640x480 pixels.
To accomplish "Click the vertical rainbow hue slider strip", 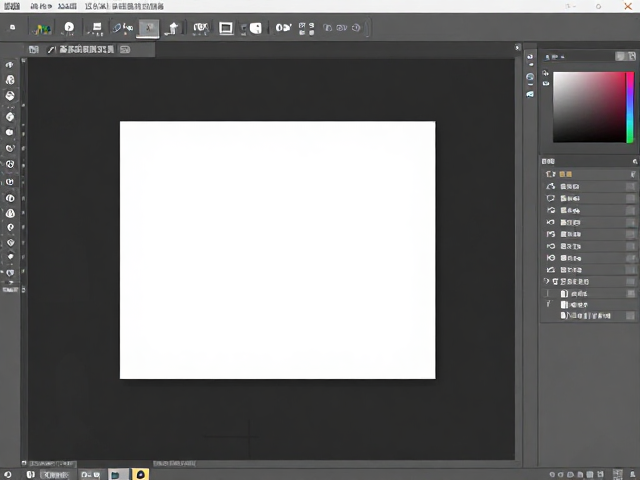I will (630, 107).
